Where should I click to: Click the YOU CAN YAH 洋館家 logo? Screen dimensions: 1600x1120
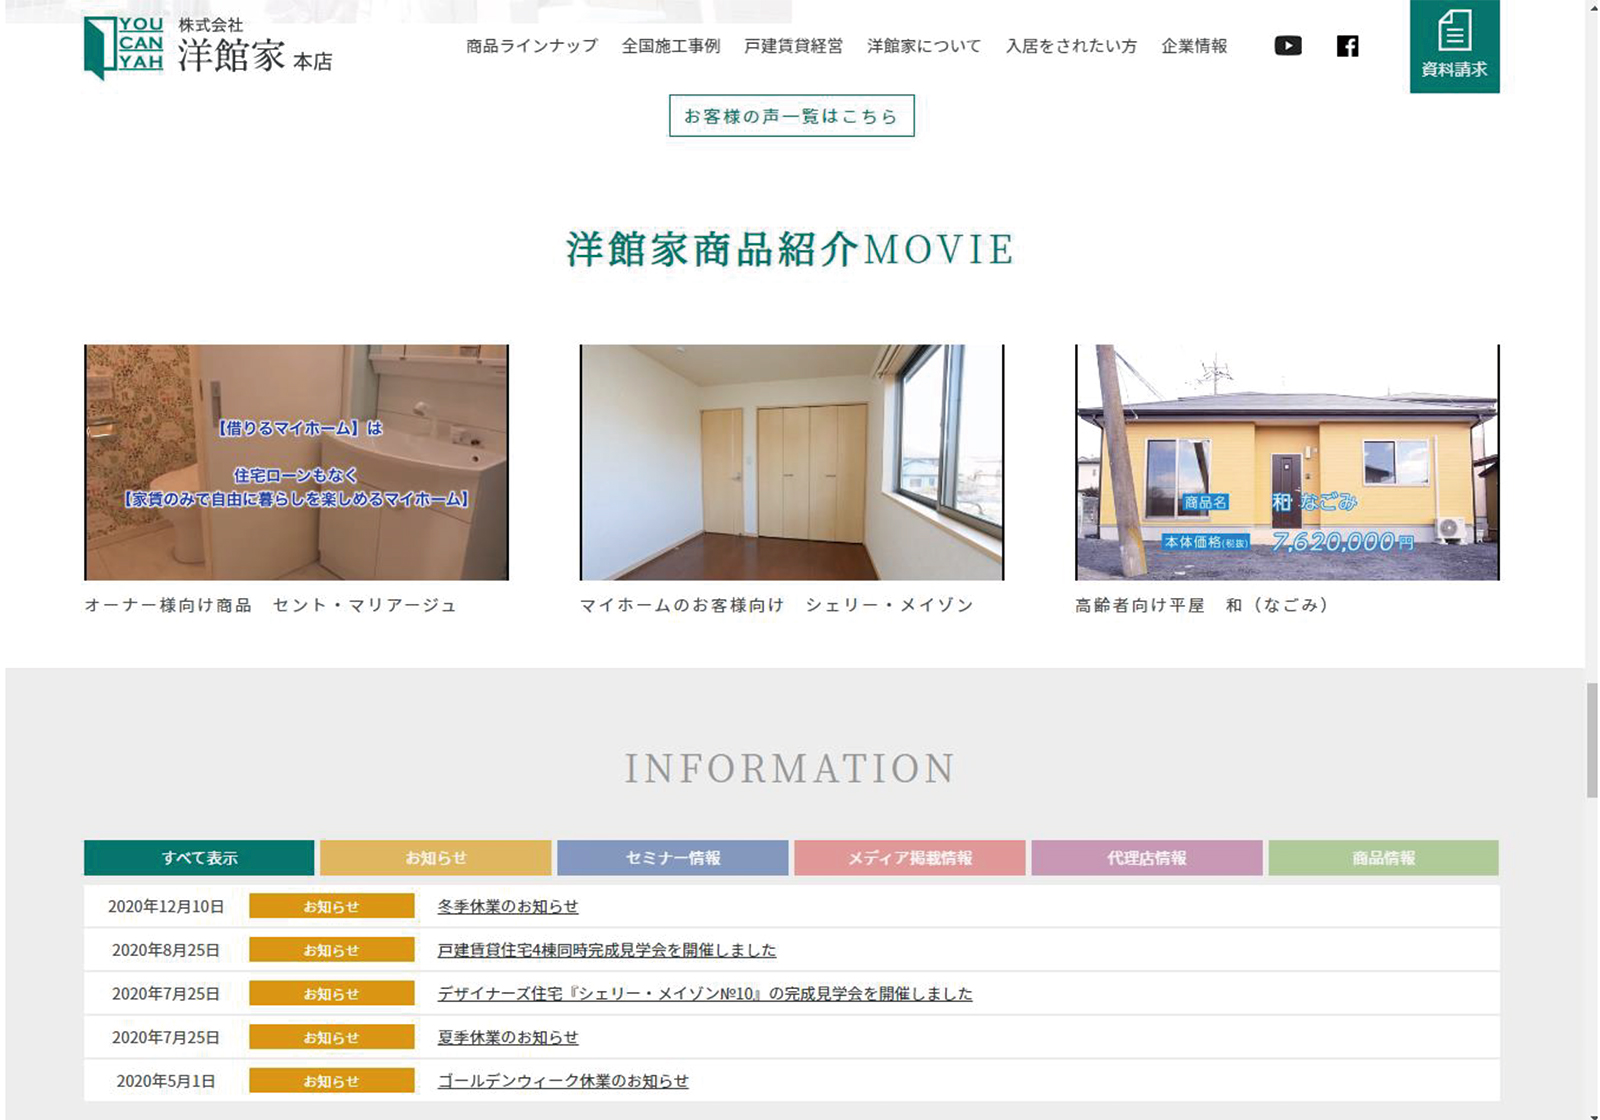(208, 47)
